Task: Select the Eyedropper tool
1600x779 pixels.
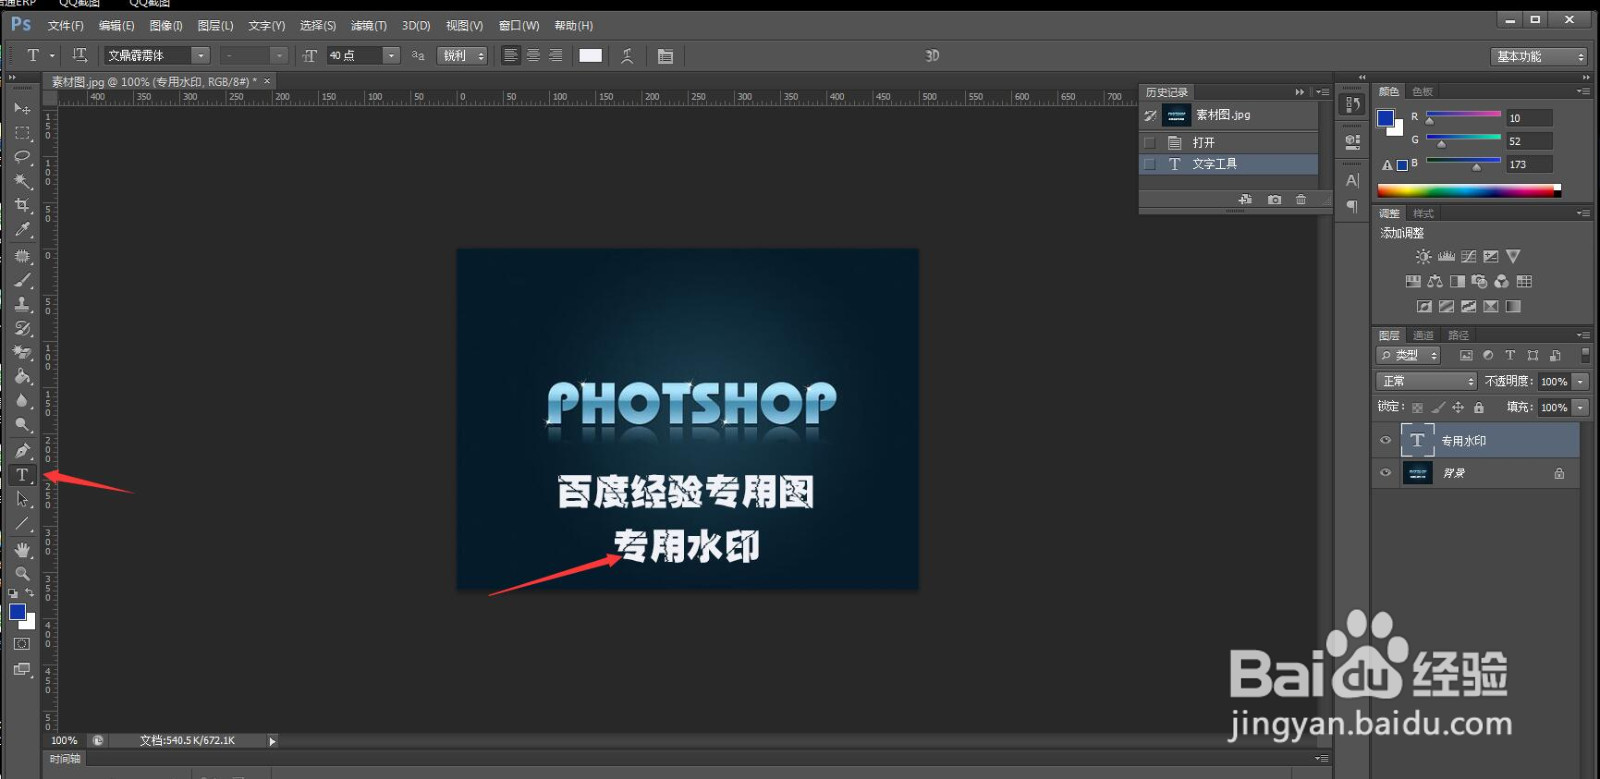Action: pos(22,230)
